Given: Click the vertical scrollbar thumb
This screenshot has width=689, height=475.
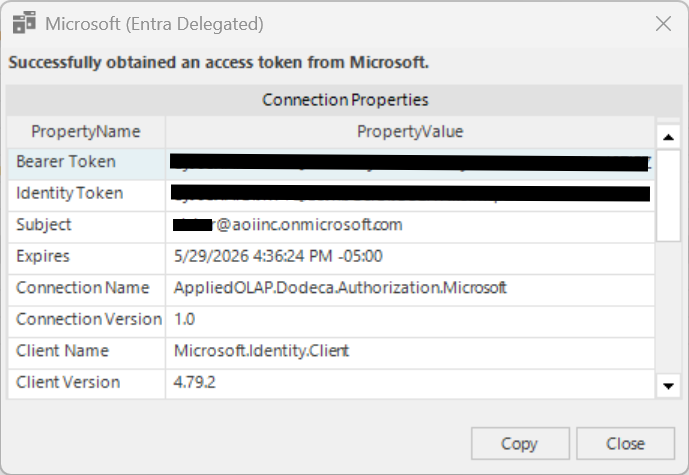Looking at the screenshot, I should click(x=668, y=195).
